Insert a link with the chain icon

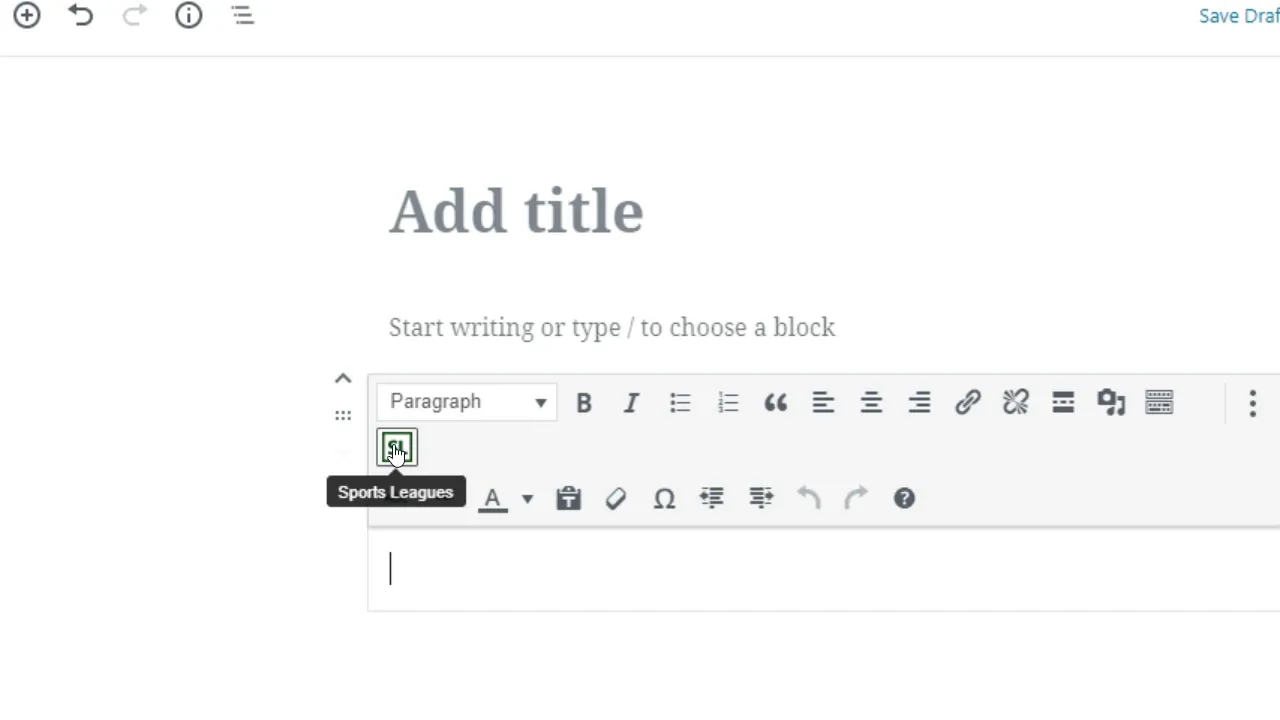967,402
